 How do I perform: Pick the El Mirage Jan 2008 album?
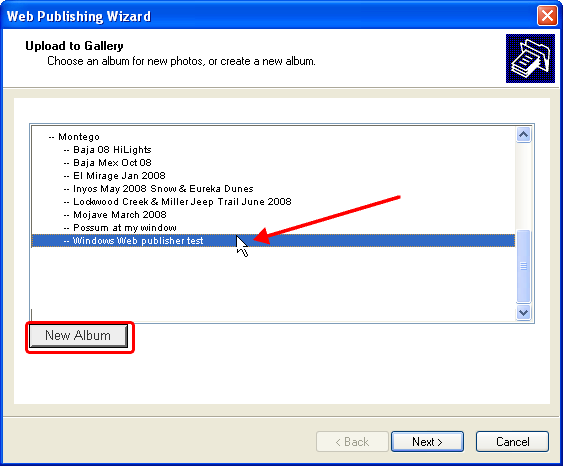119,176
